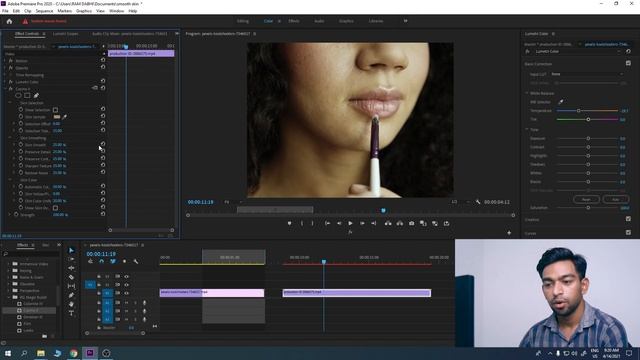Image resolution: width=640 pixels, height=360 pixels.
Task: Select the Pen tool in tools panel
Action: point(71,295)
